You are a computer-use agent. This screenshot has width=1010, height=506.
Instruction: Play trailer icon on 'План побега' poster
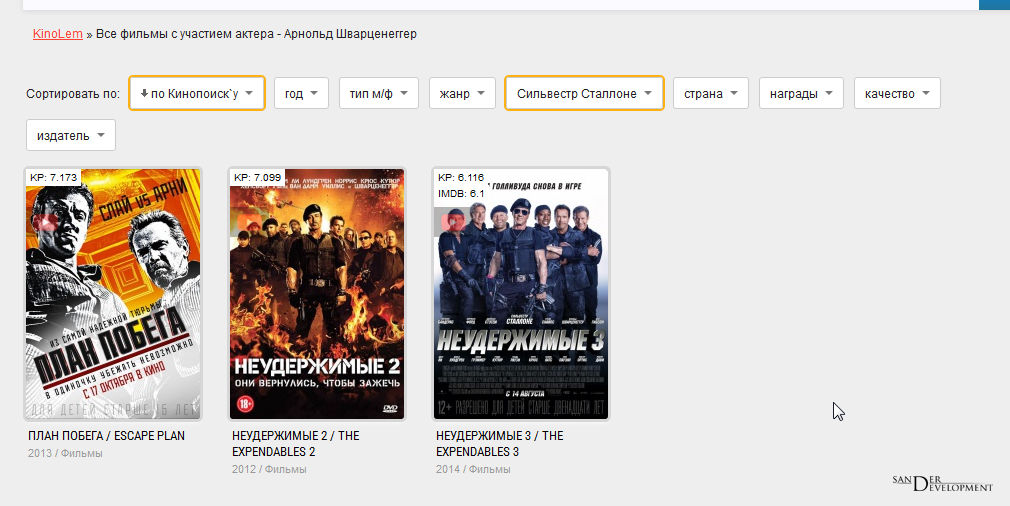[x=46, y=223]
